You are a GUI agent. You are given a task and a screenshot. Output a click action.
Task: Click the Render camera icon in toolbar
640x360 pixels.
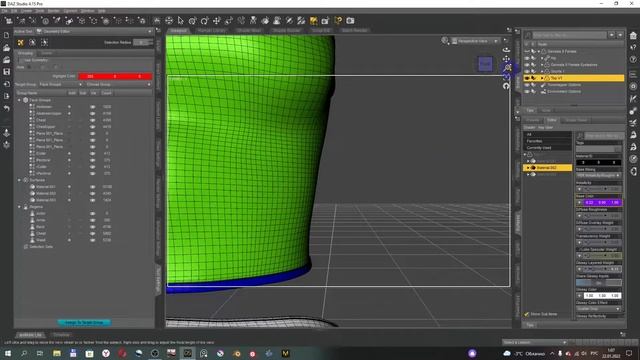(350, 20)
